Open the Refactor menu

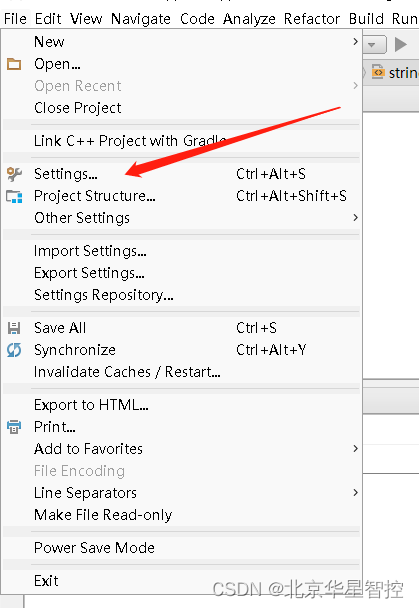pos(312,19)
